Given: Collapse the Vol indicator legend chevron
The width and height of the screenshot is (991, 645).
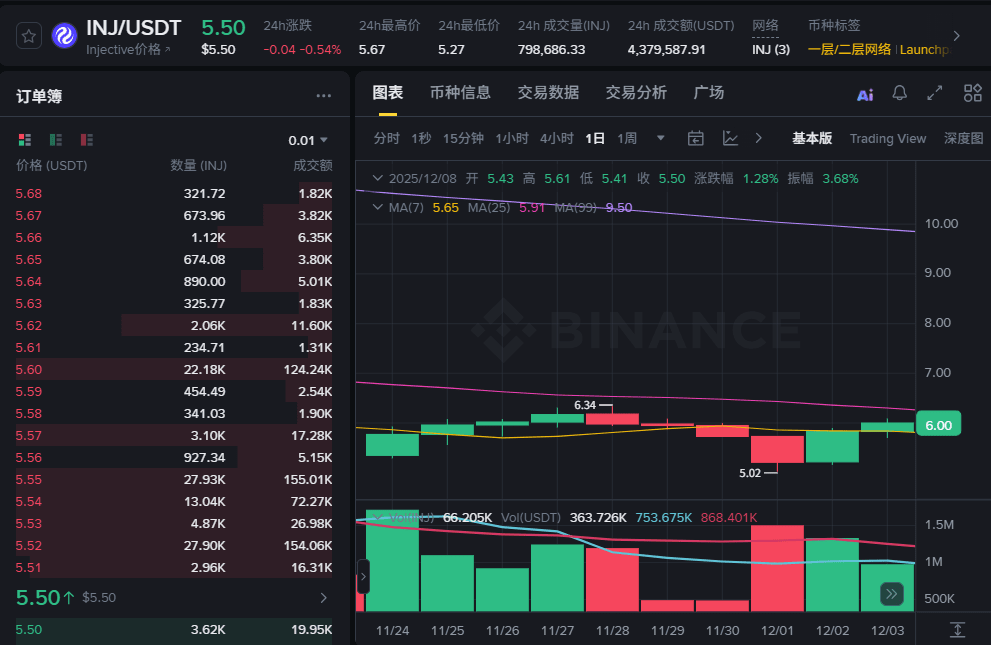Looking at the screenshot, I should pos(377,517).
